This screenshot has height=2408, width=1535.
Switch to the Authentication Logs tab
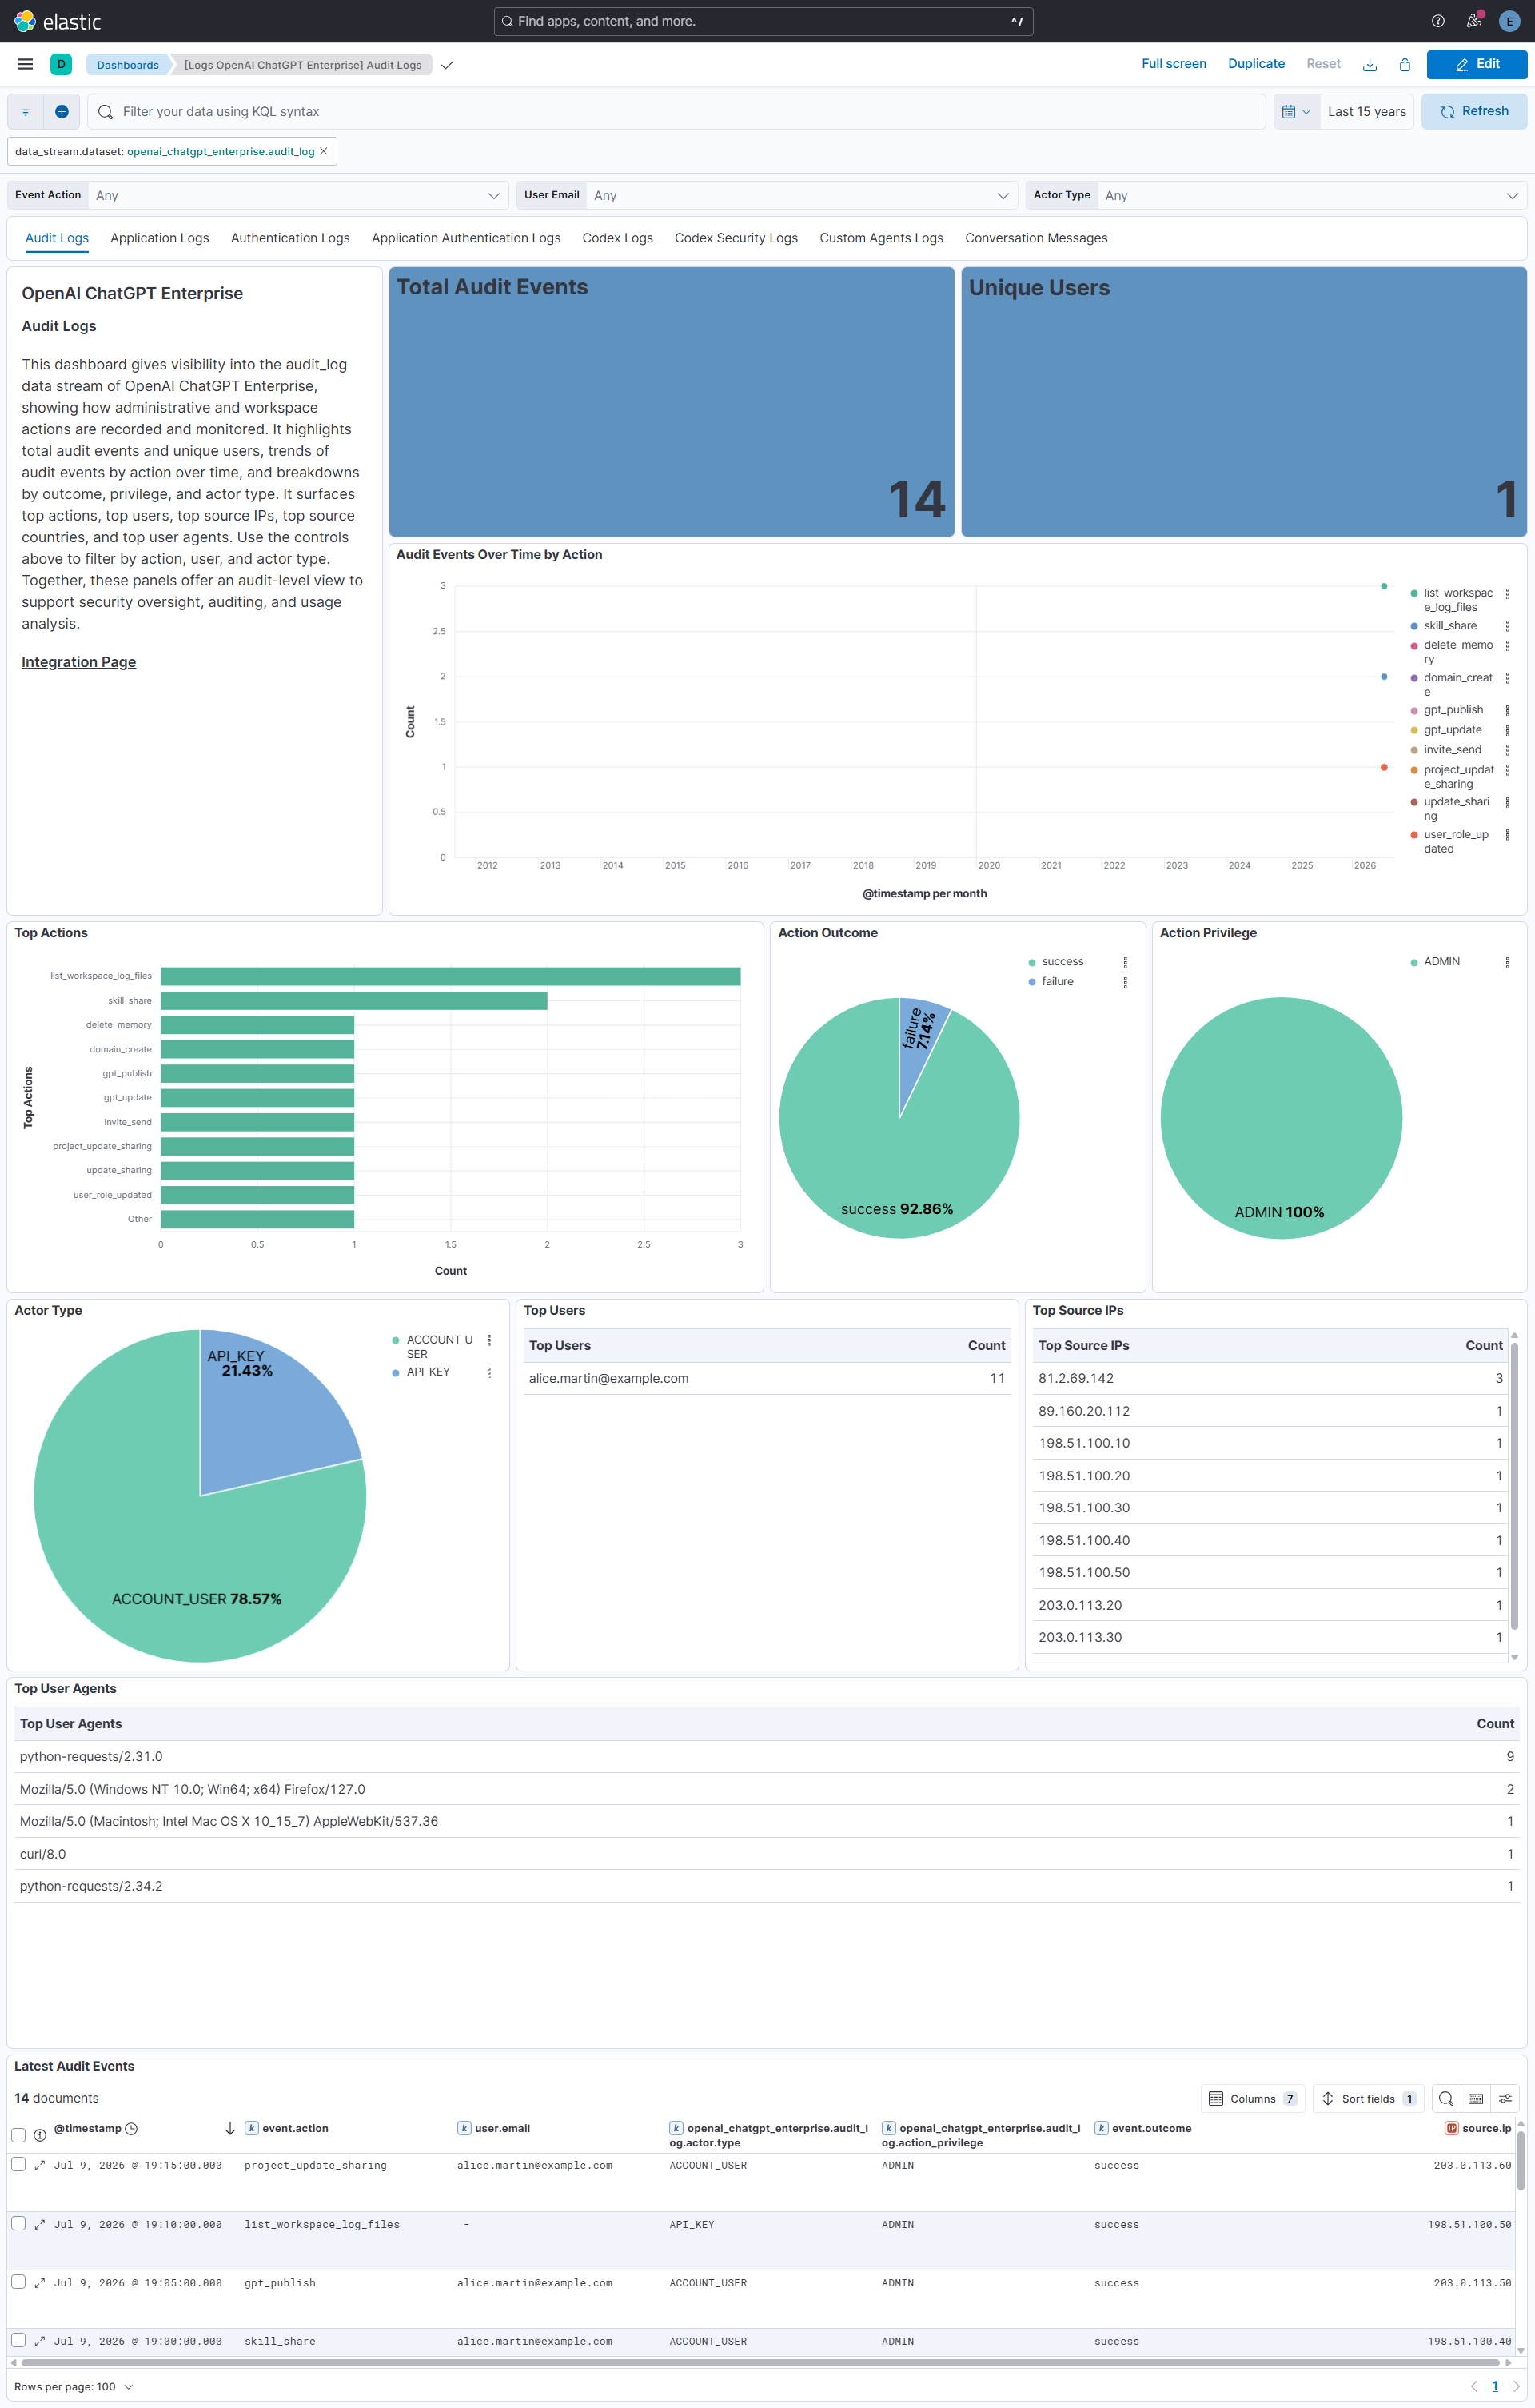click(x=290, y=238)
